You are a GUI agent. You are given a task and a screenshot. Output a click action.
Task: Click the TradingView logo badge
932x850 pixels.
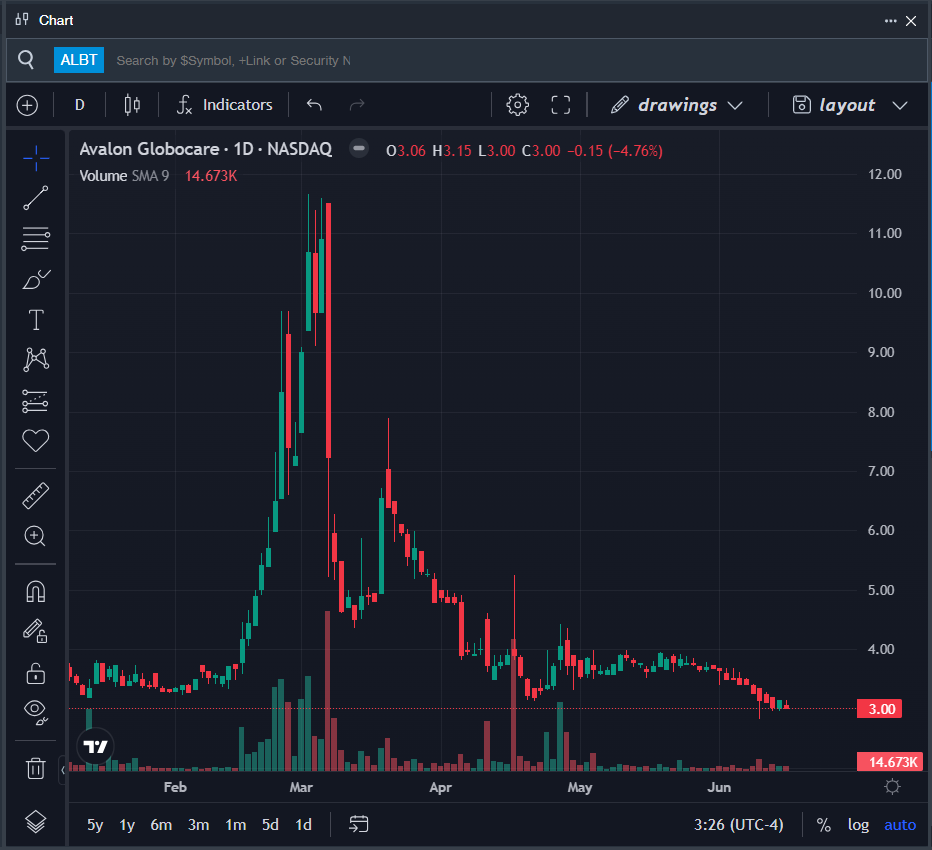[x=95, y=746]
